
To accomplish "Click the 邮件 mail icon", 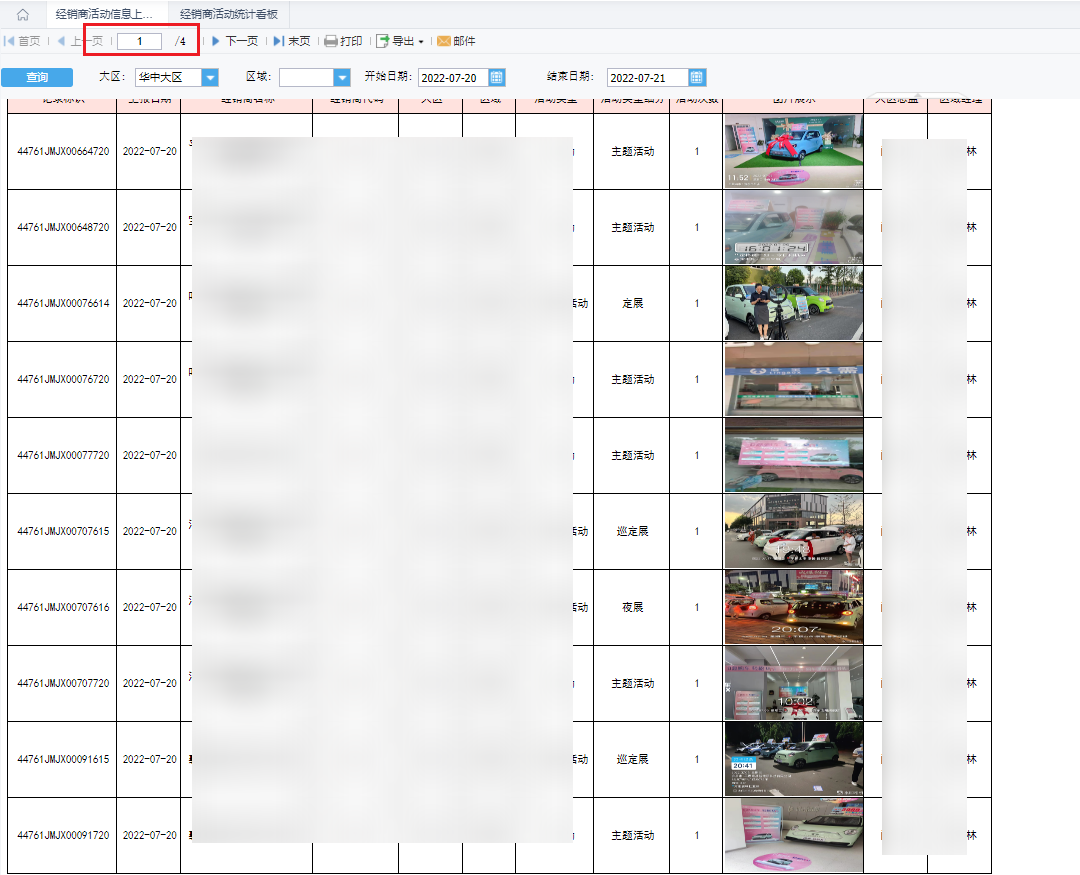I will point(444,41).
